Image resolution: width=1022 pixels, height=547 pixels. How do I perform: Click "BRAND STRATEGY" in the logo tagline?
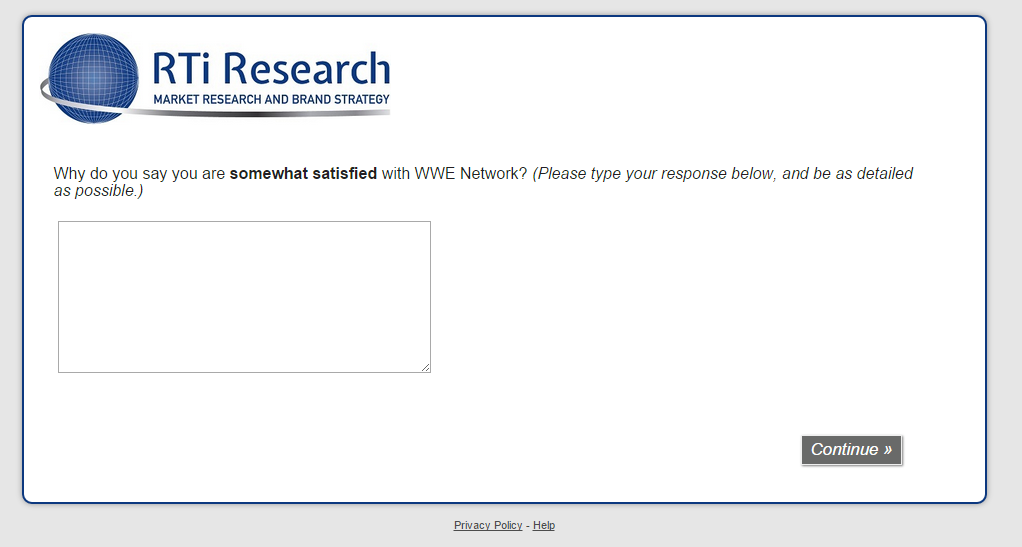pyautogui.click(x=339, y=100)
